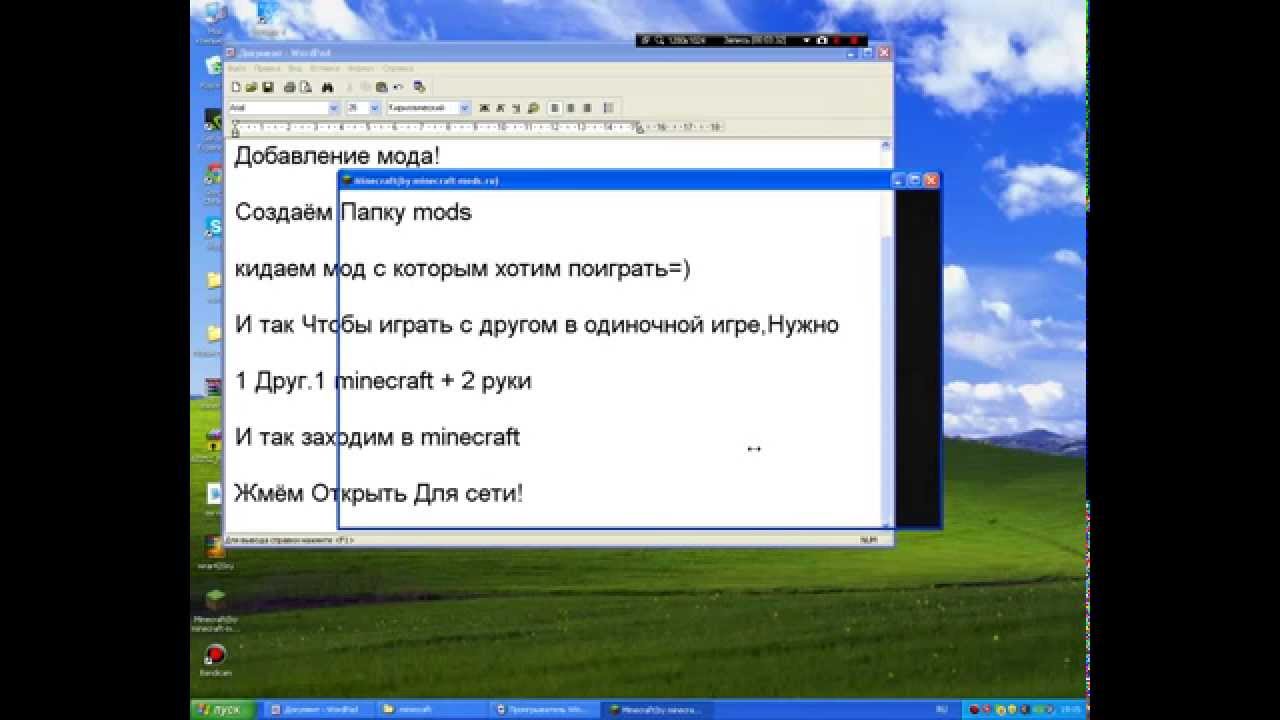Click the WordPad ruler bar
The height and width of the screenshot is (720, 1280).
[477, 128]
